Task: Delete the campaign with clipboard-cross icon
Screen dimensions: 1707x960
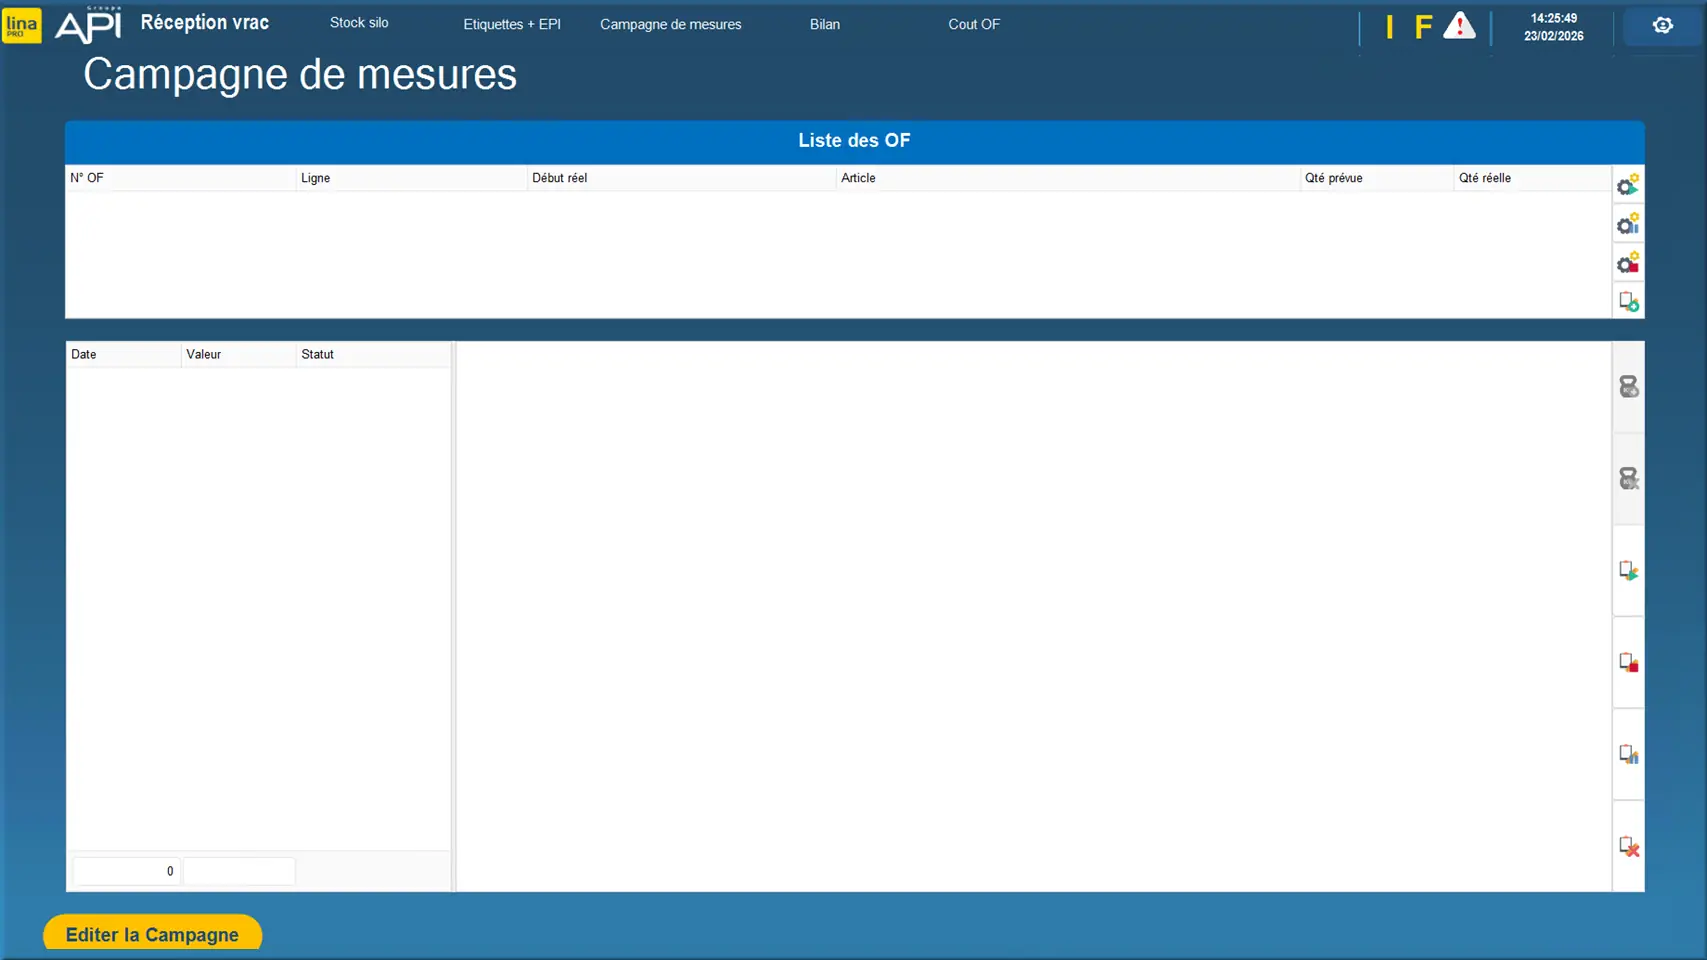Action: [x=1628, y=847]
